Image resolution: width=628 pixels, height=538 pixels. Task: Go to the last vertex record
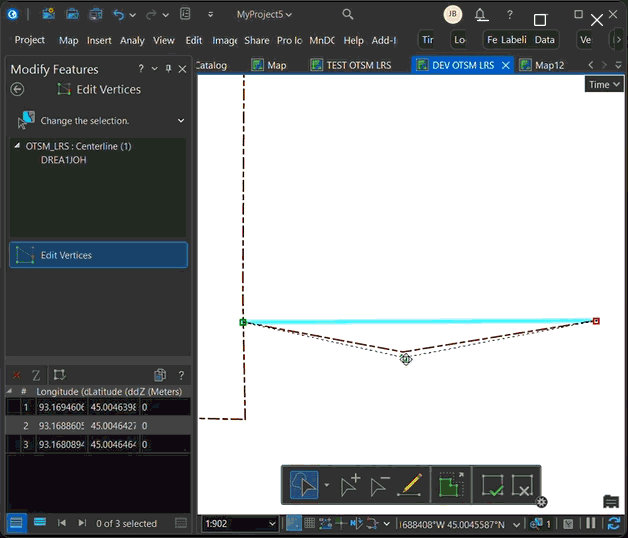click(x=82, y=523)
